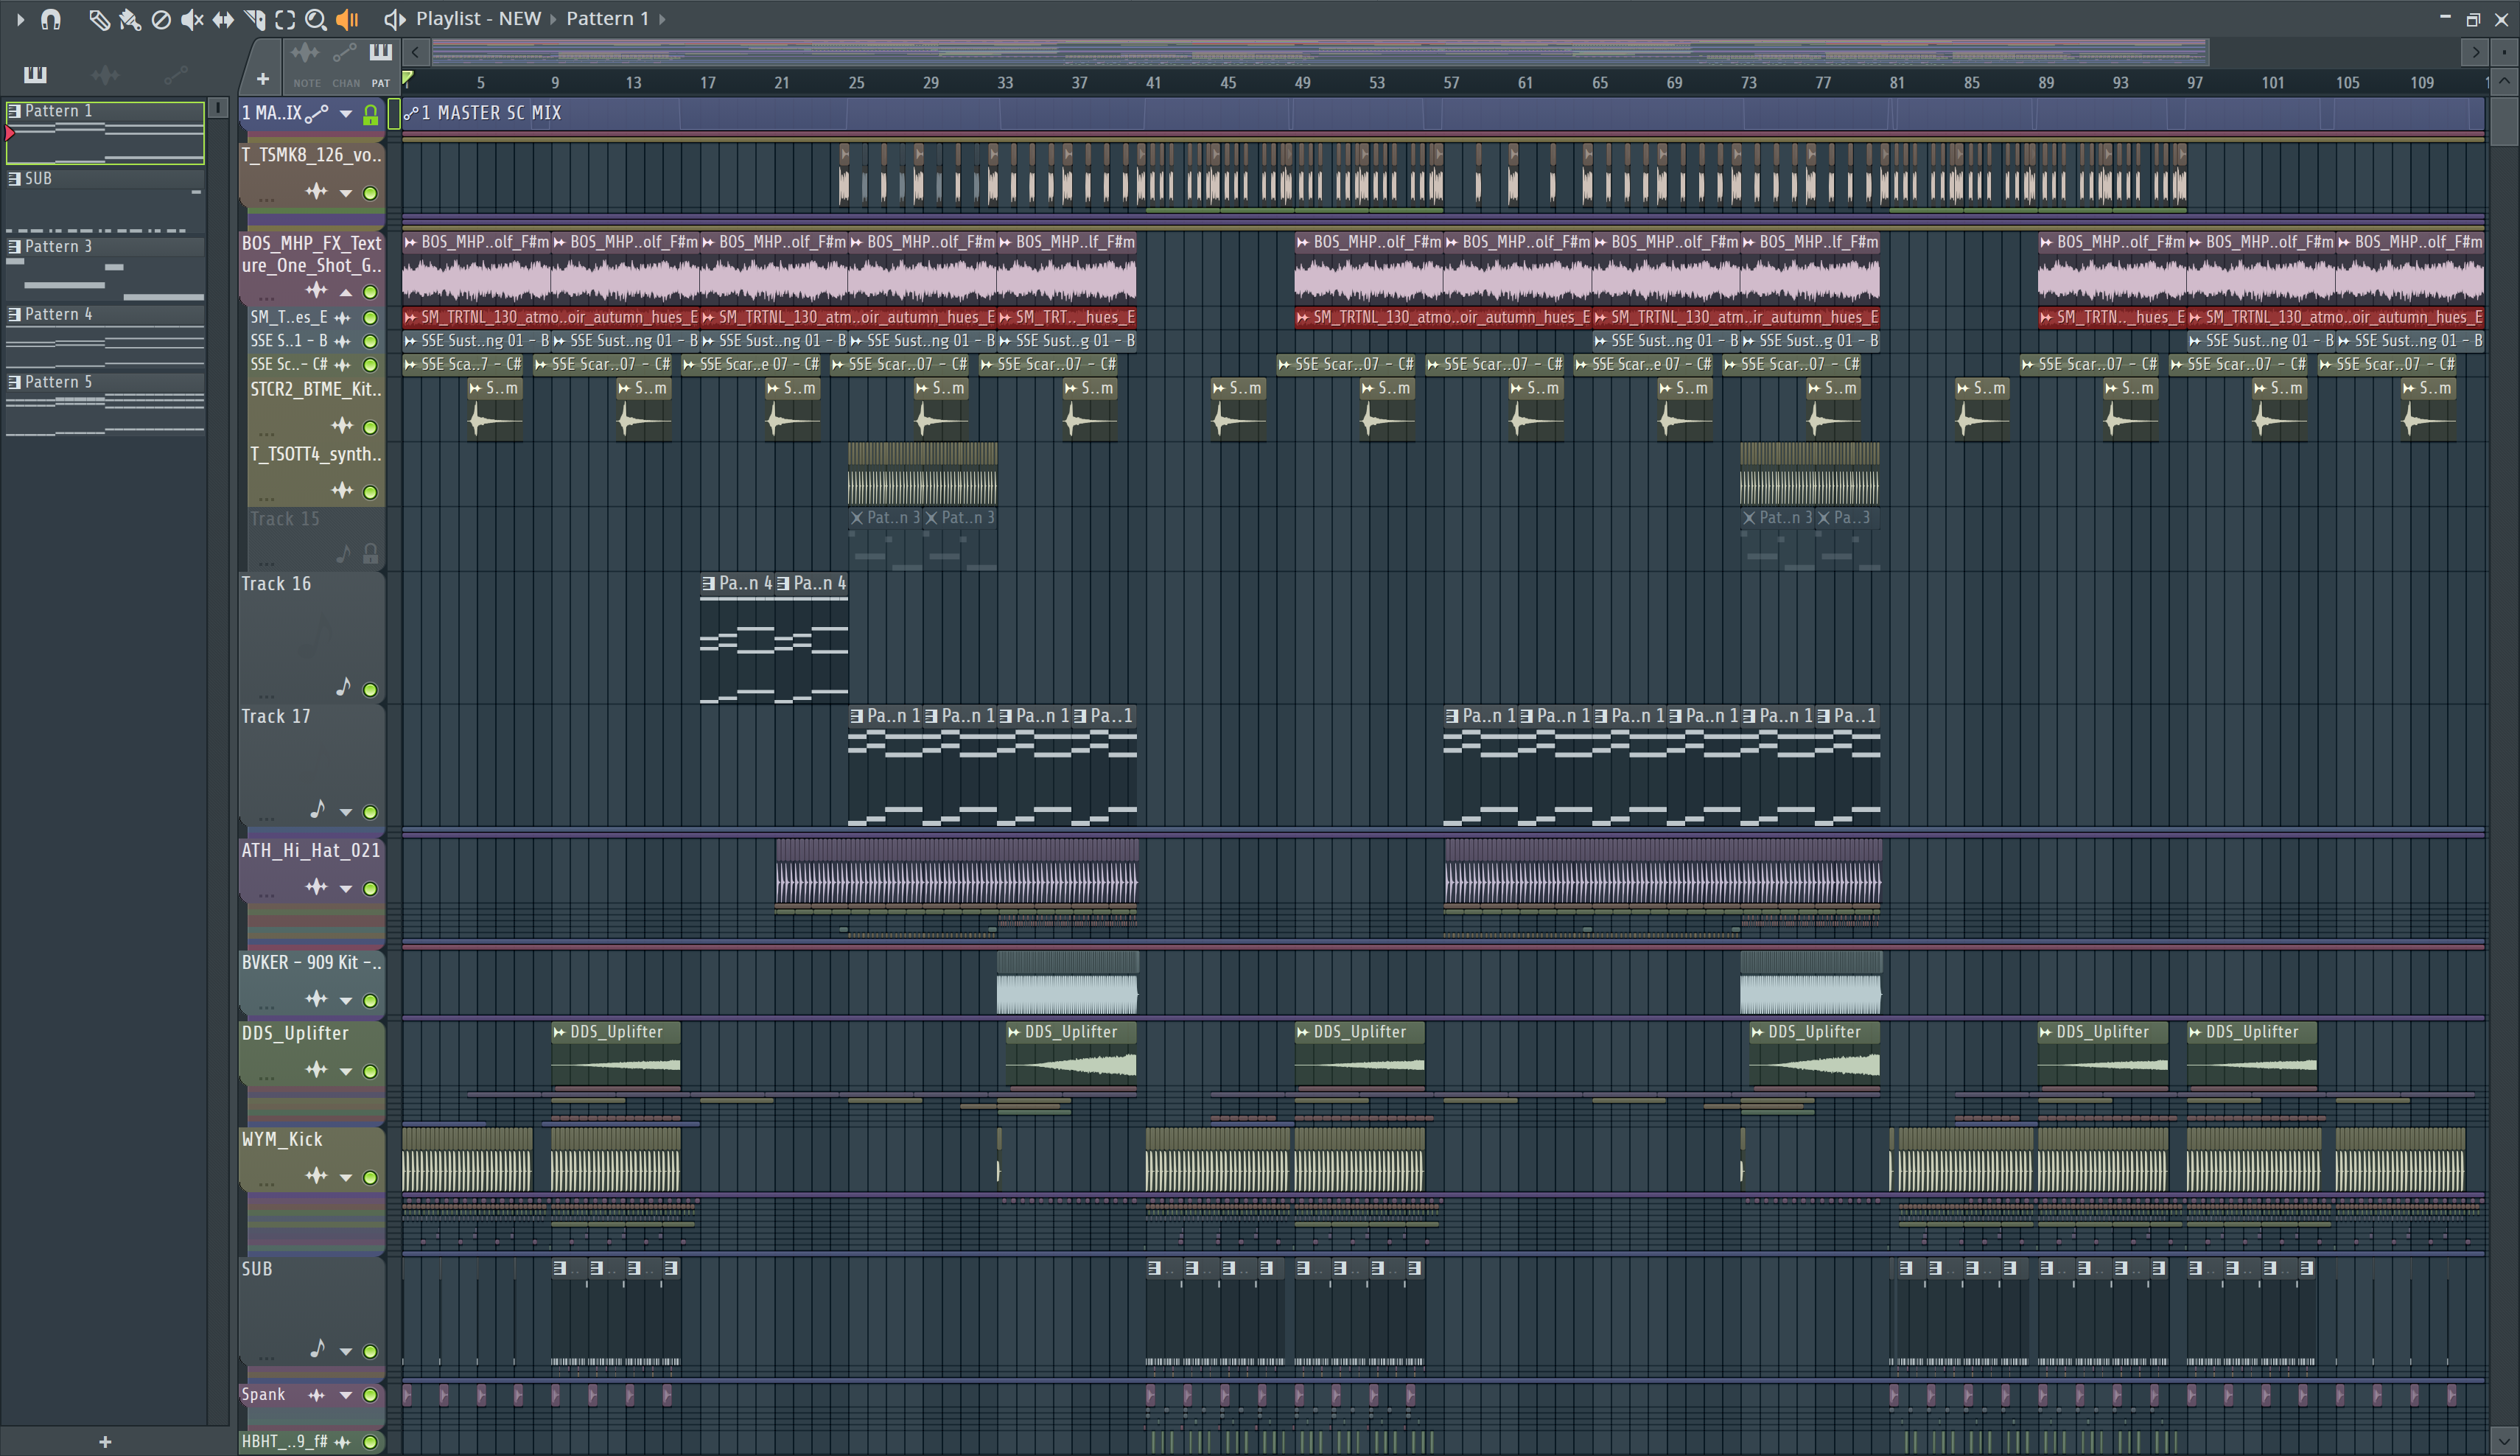Toggle the magnet snap tool
The height and width of the screenshot is (1456, 2520).
51,19
